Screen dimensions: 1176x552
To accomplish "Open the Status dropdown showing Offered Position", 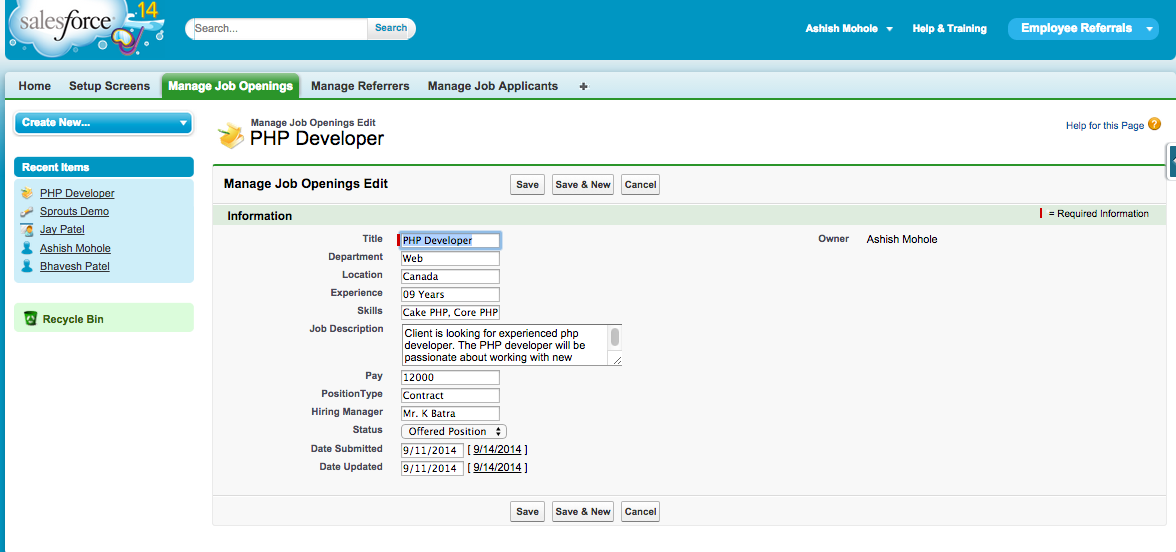I will (x=454, y=432).
